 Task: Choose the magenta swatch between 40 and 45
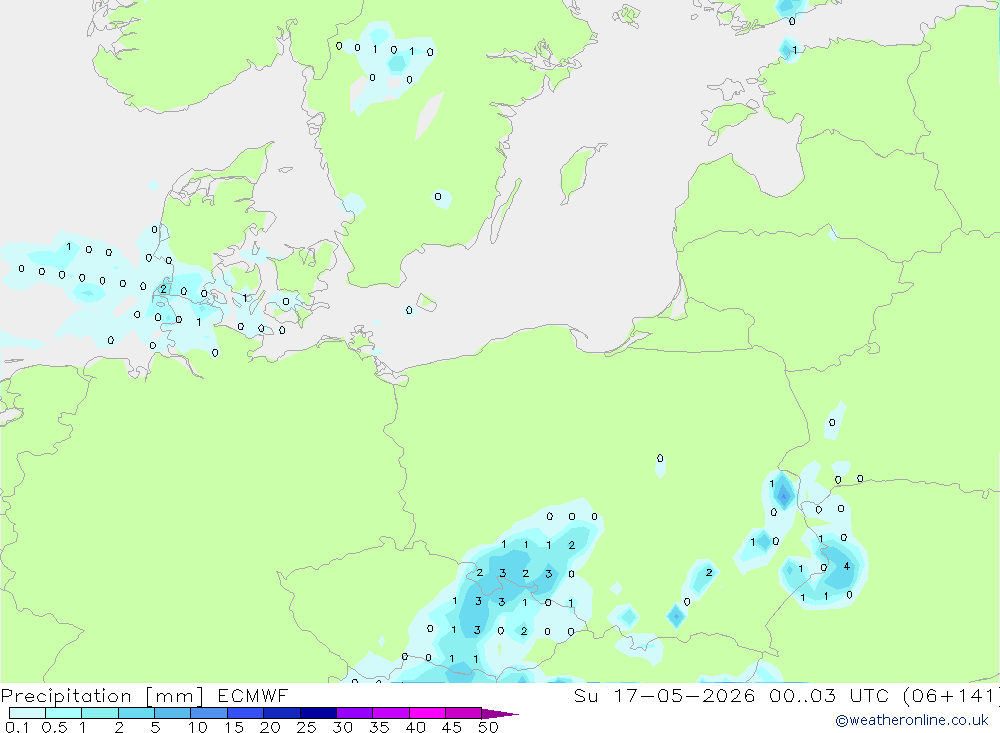pyautogui.click(x=427, y=713)
